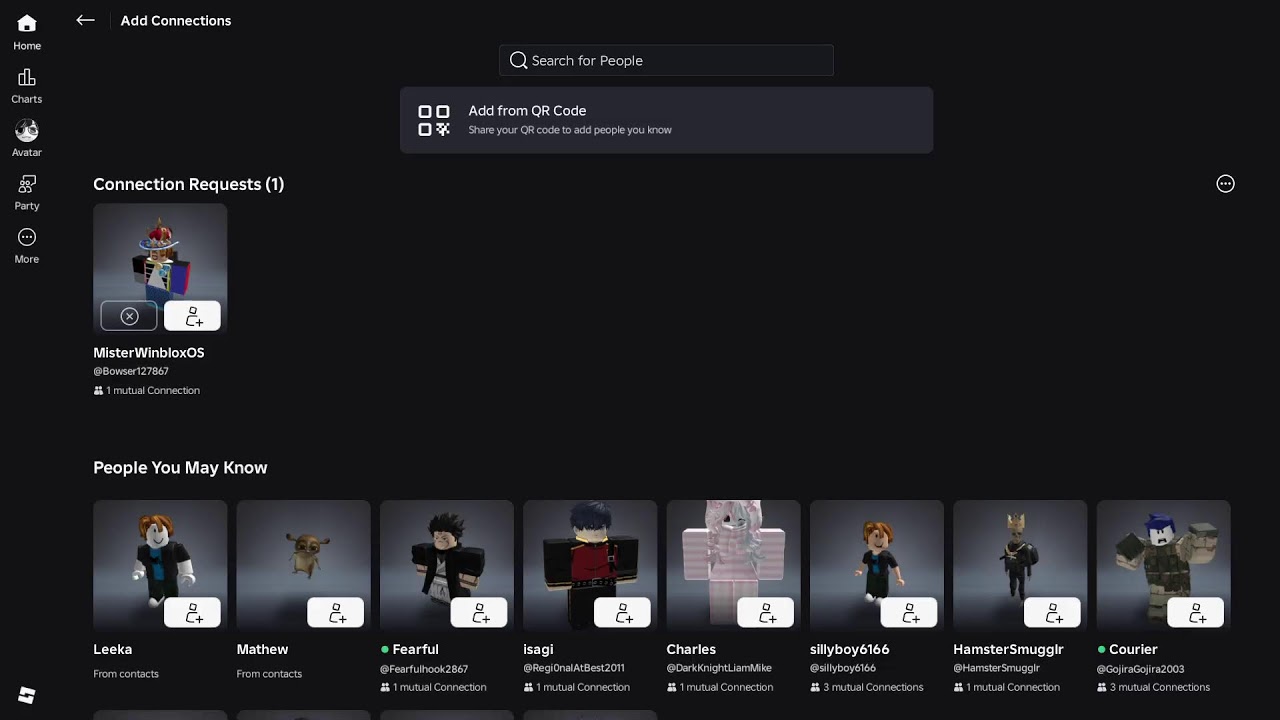Click the Roblox logo icon at bottom-left
This screenshot has height=720, width=1280.
27,696
